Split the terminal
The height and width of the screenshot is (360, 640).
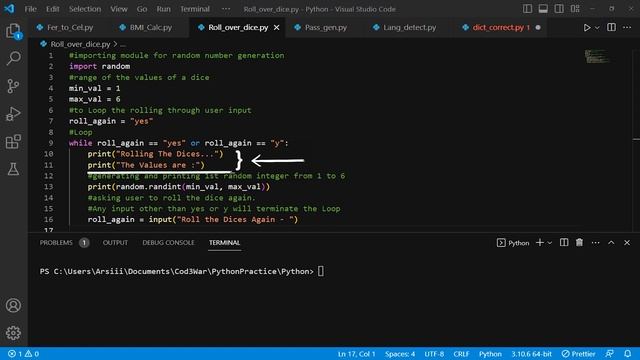(x=564, y=242)
